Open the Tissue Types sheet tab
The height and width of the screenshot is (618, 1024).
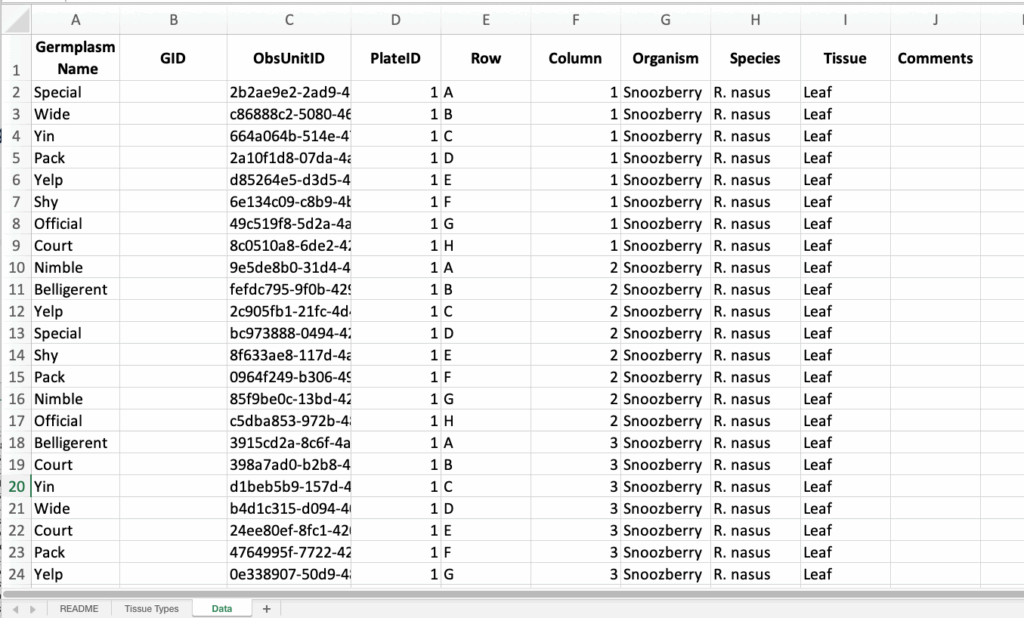coord(151,608)
